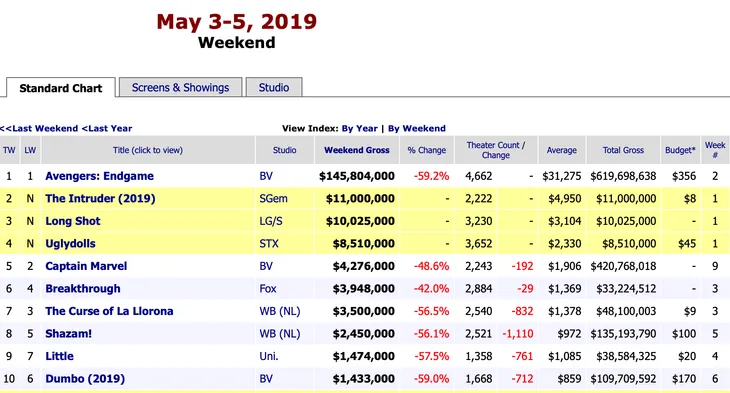Select -48.6% change for Captain Marvel
Viewport: 730px width, 393px height.
[432, 266]
